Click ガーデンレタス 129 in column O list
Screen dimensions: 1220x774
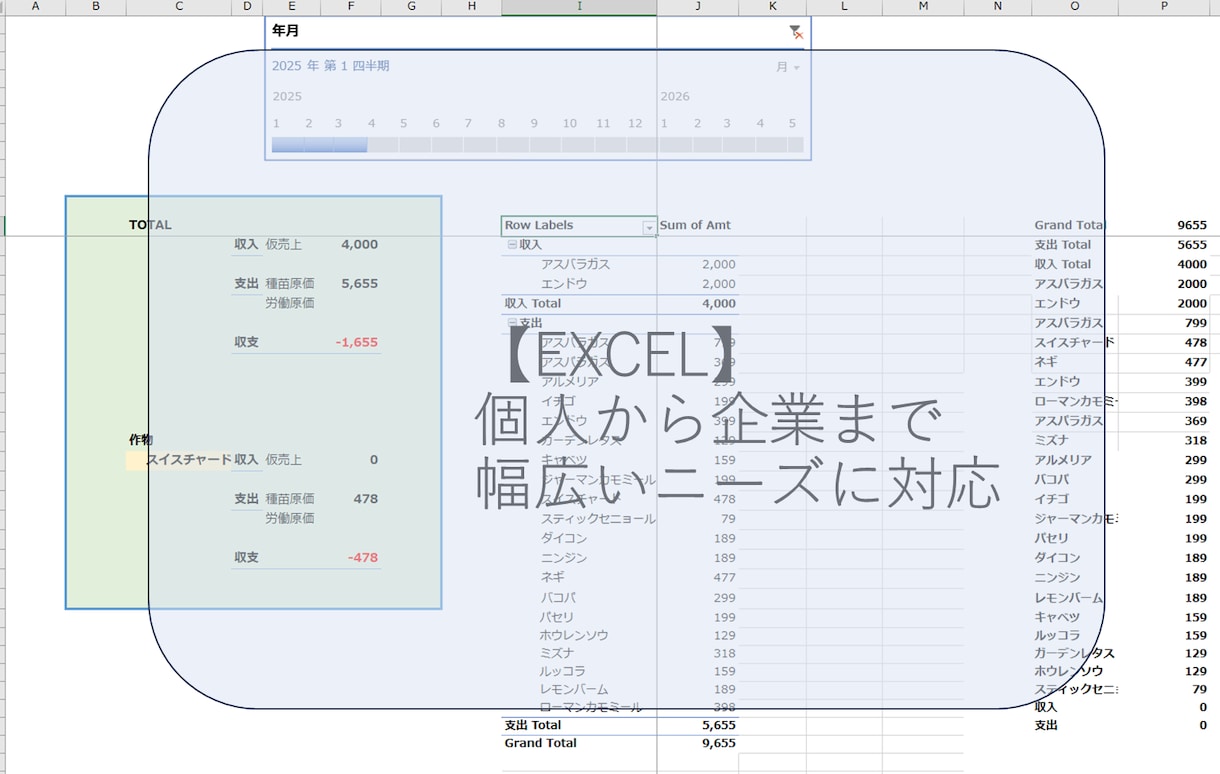[x=1121, y=653]
